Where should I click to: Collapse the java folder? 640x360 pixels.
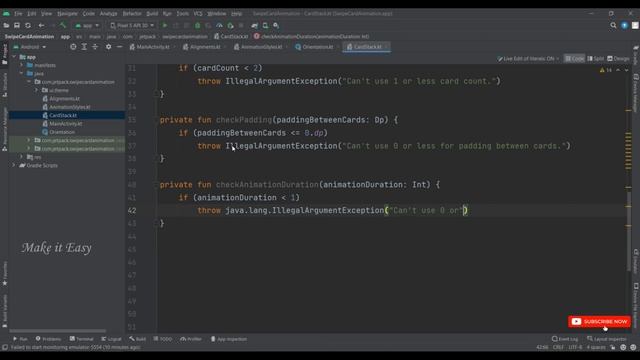coord(22,73)
